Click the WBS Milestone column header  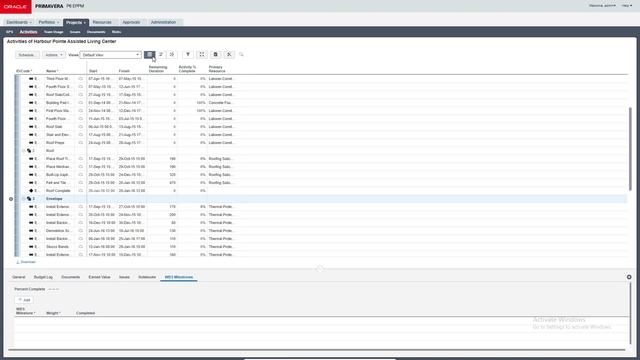pos(25,311)
